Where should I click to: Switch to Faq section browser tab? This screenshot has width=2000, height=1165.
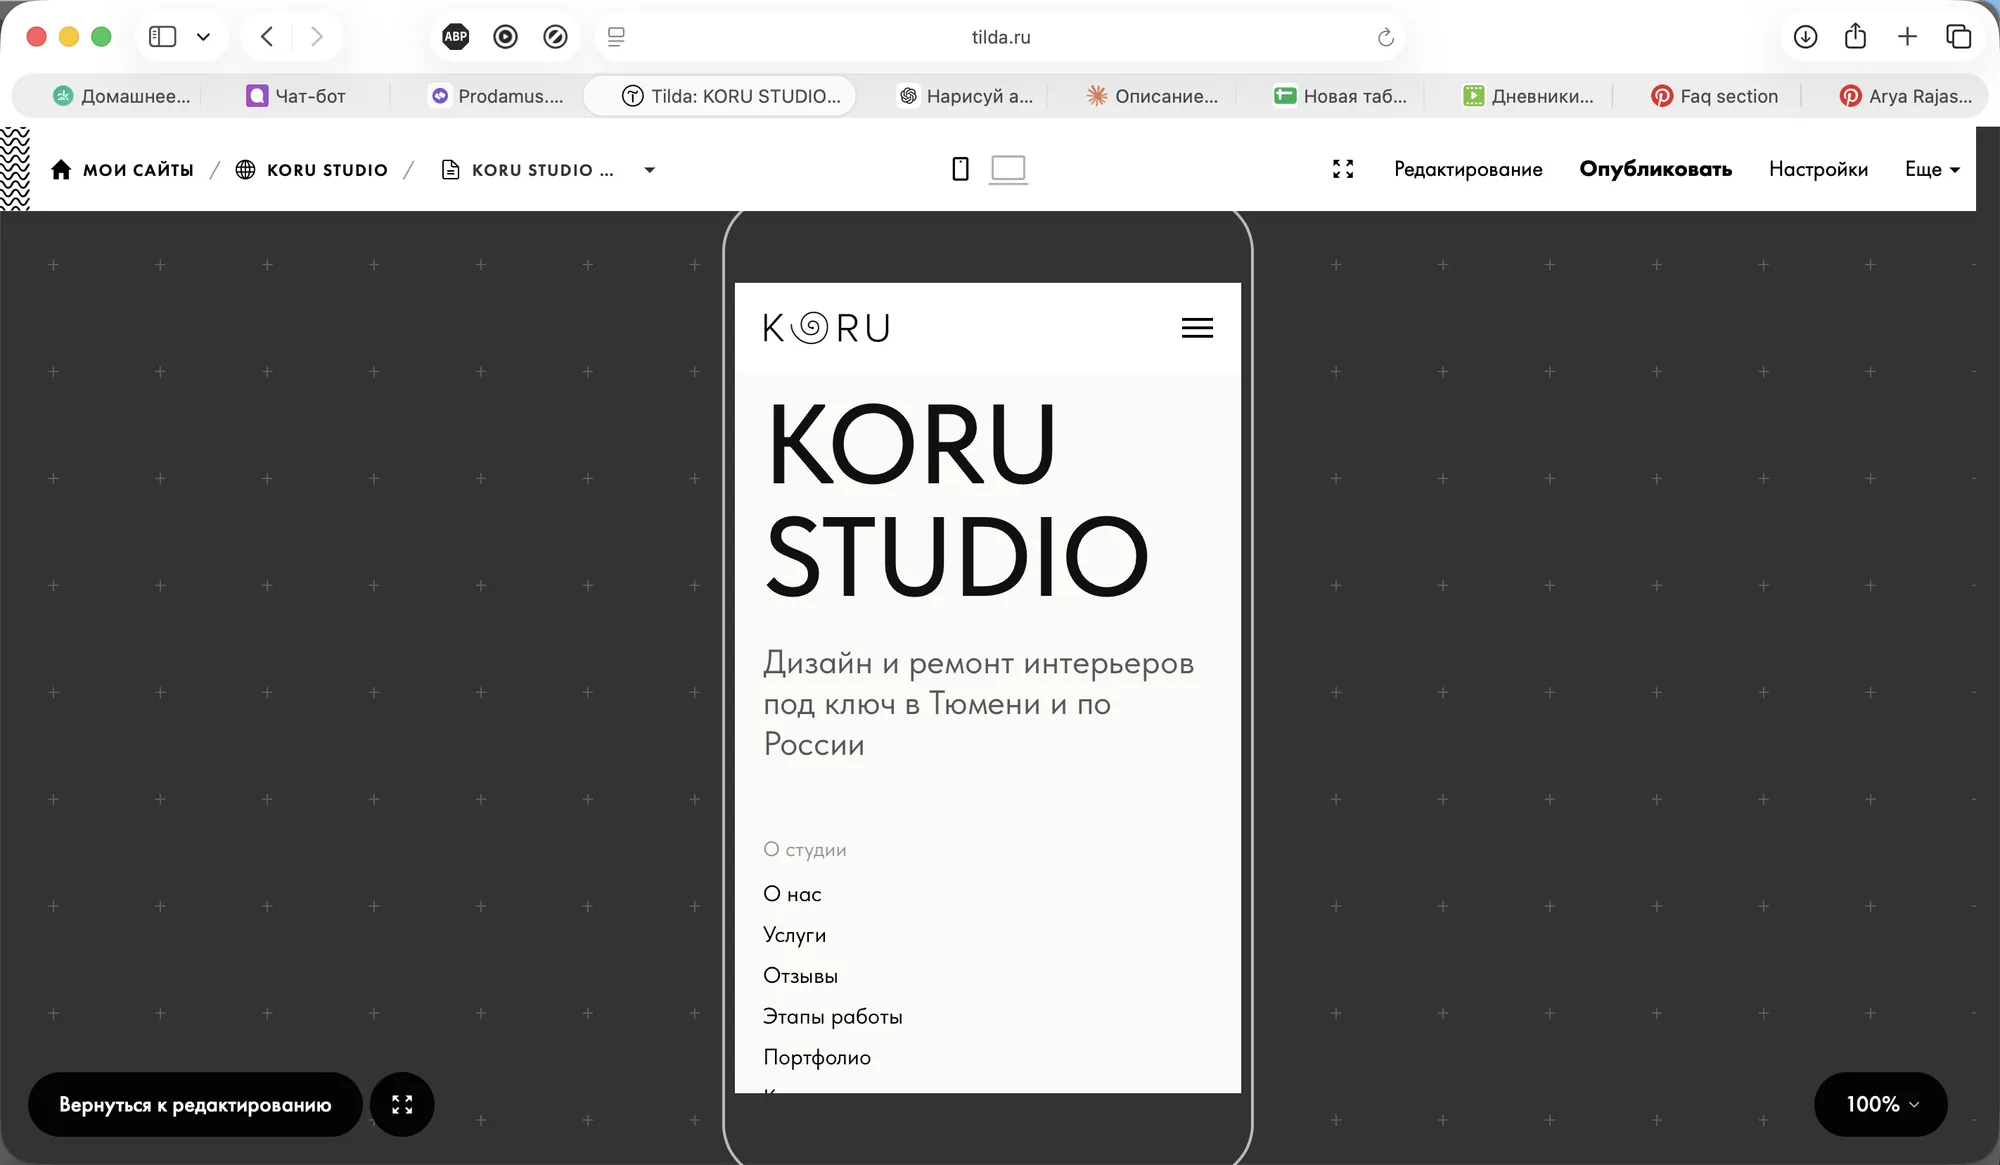[x=1714, y=96]
